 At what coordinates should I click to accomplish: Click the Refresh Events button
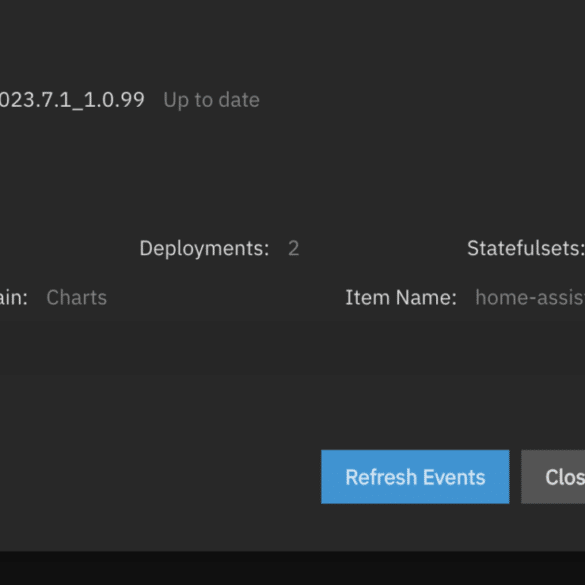(x=415, y=477)
